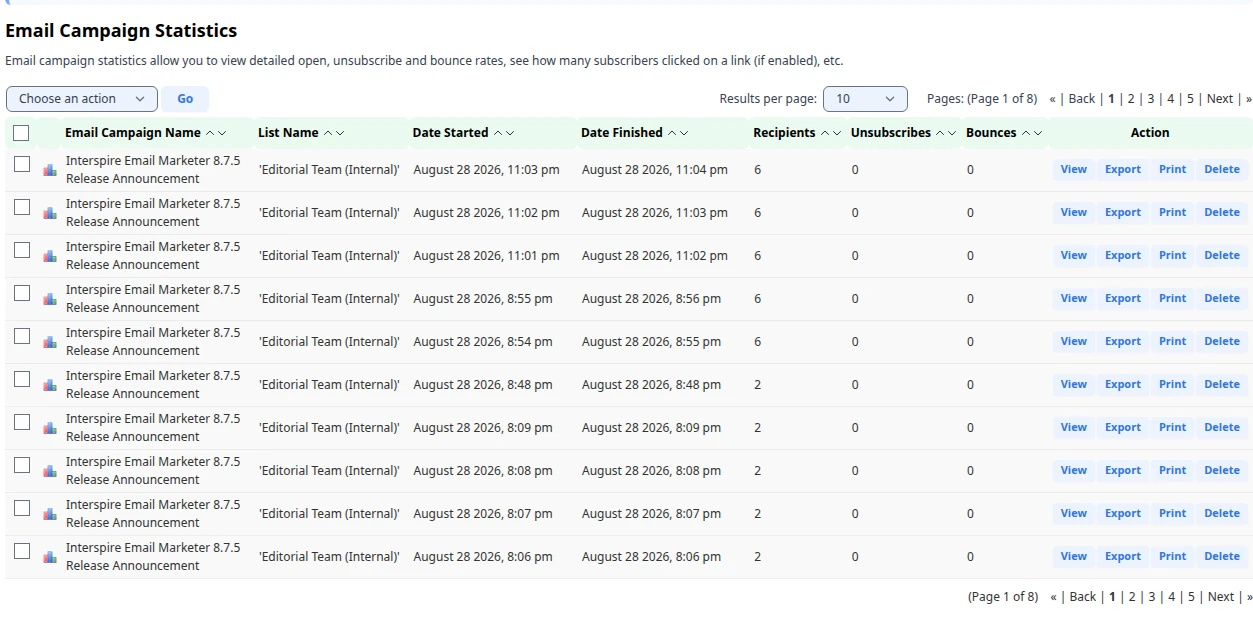
Task: Sort List Name ascending with up arrow
Action: [x=328, y=133]
